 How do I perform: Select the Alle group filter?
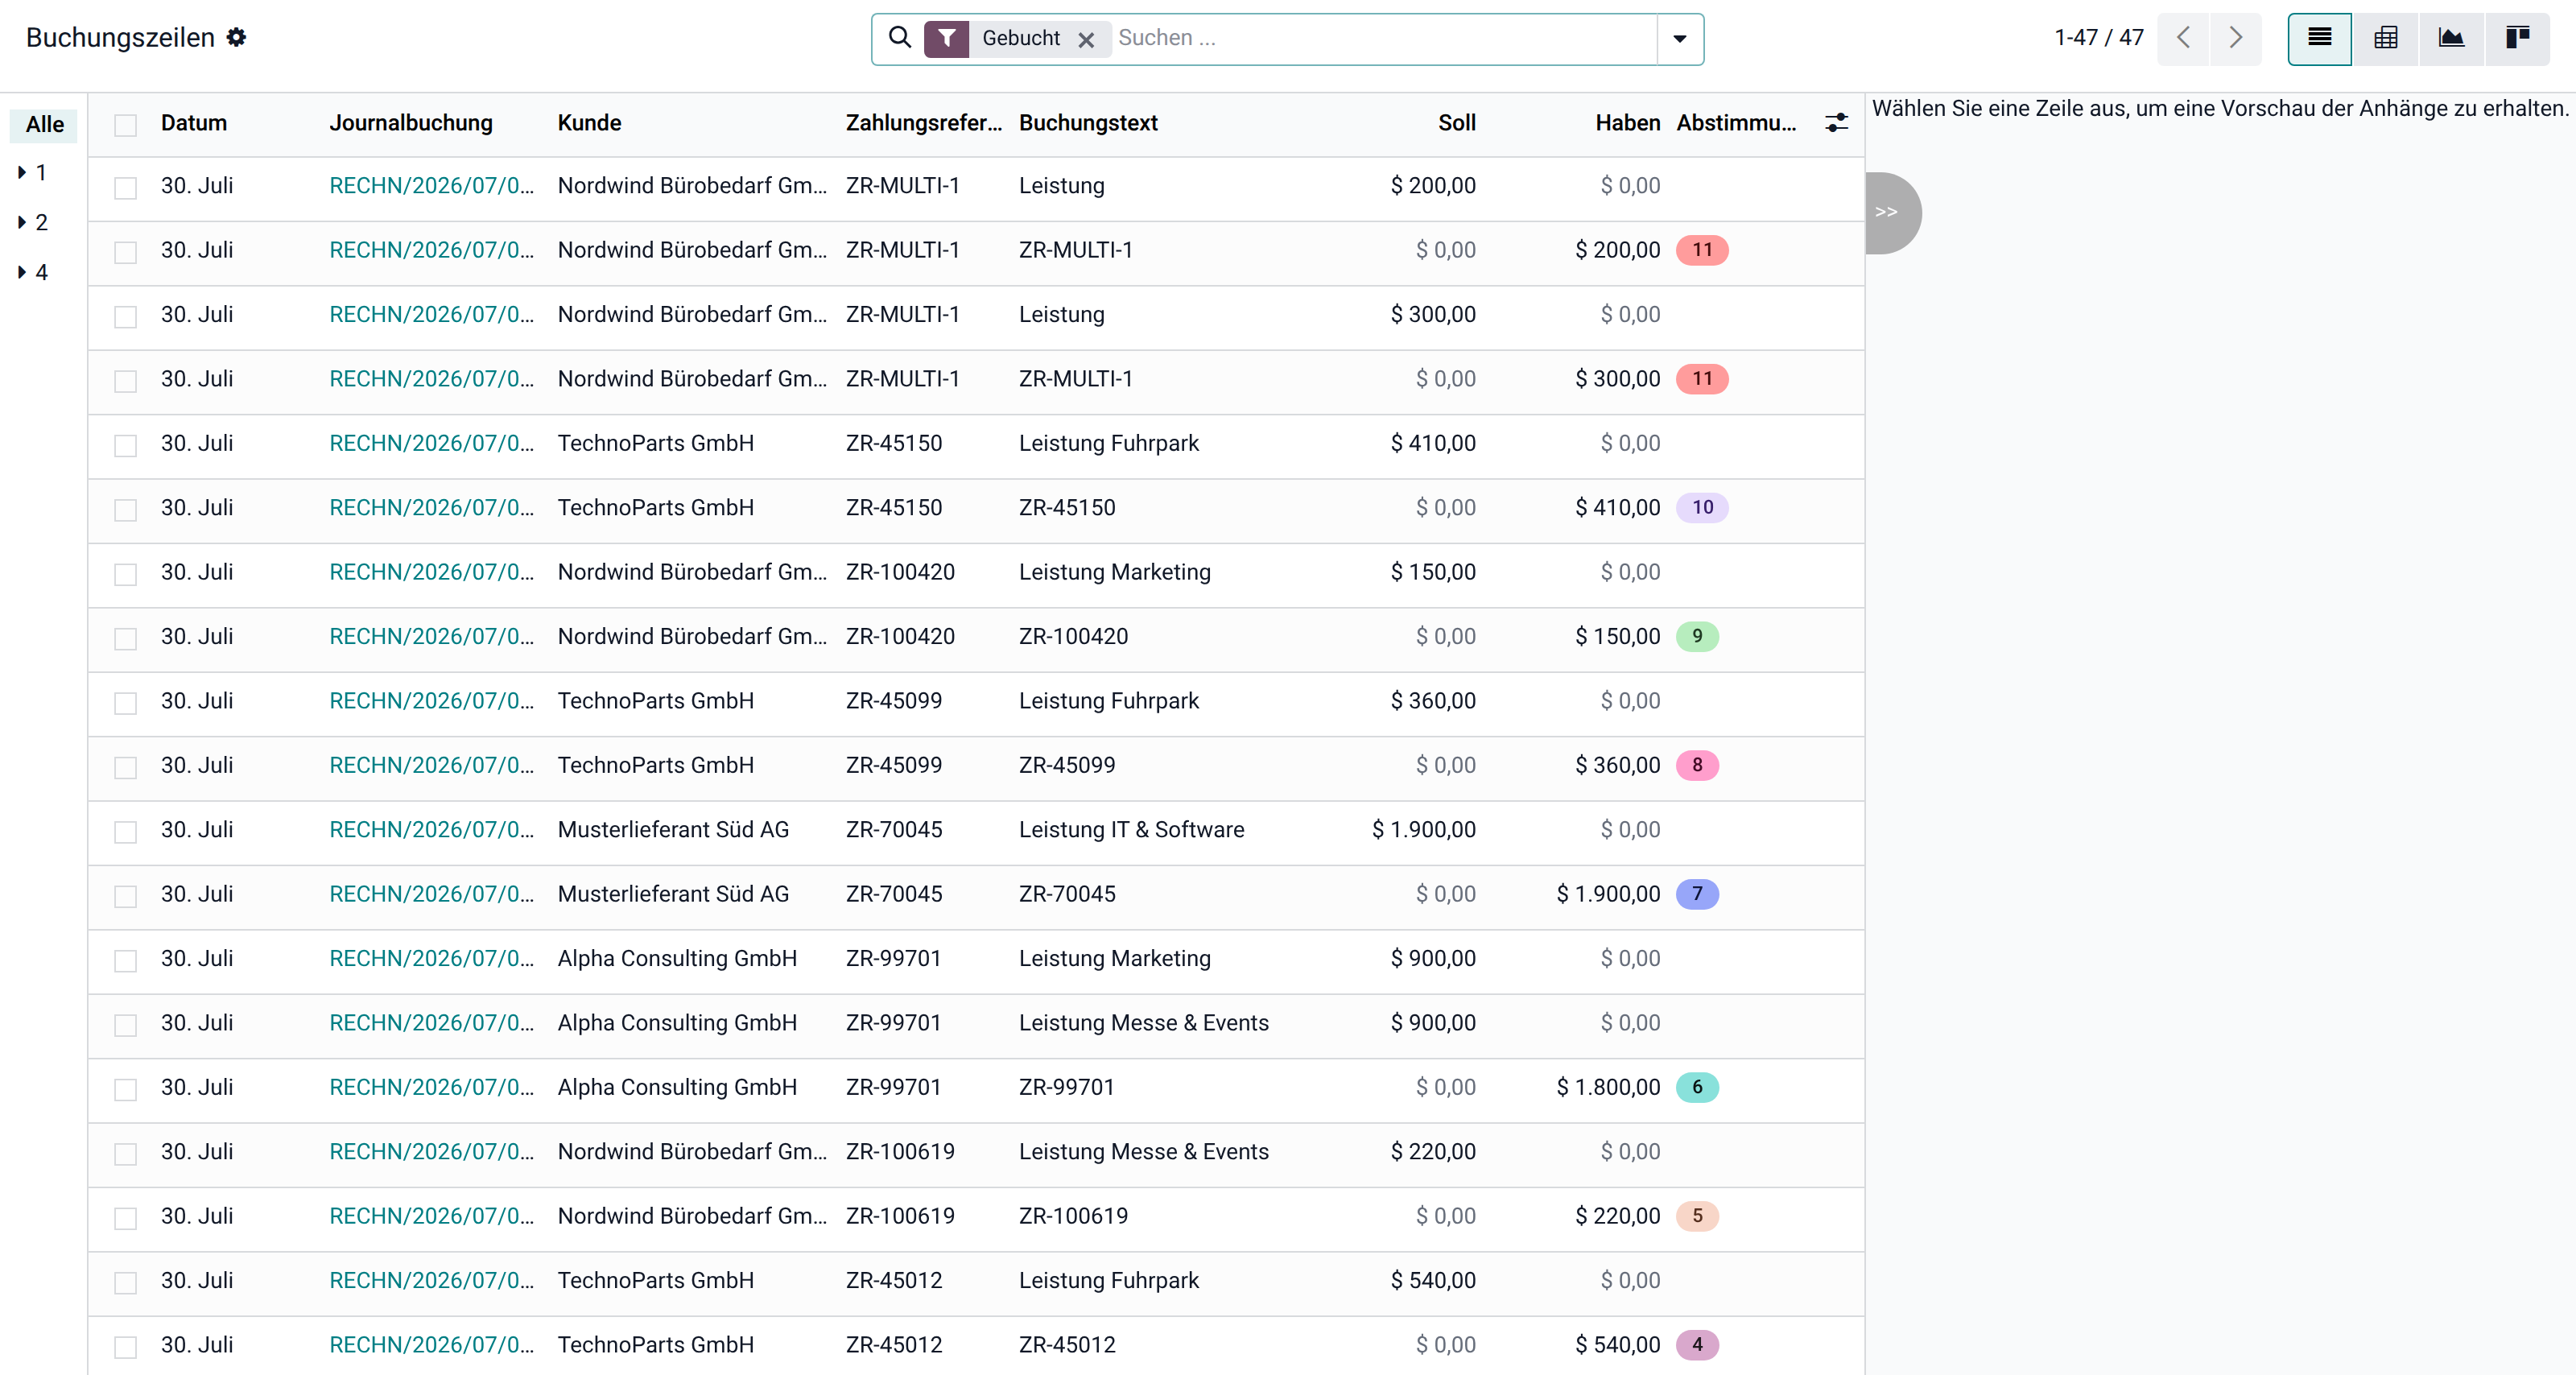(x=45, y=124)
